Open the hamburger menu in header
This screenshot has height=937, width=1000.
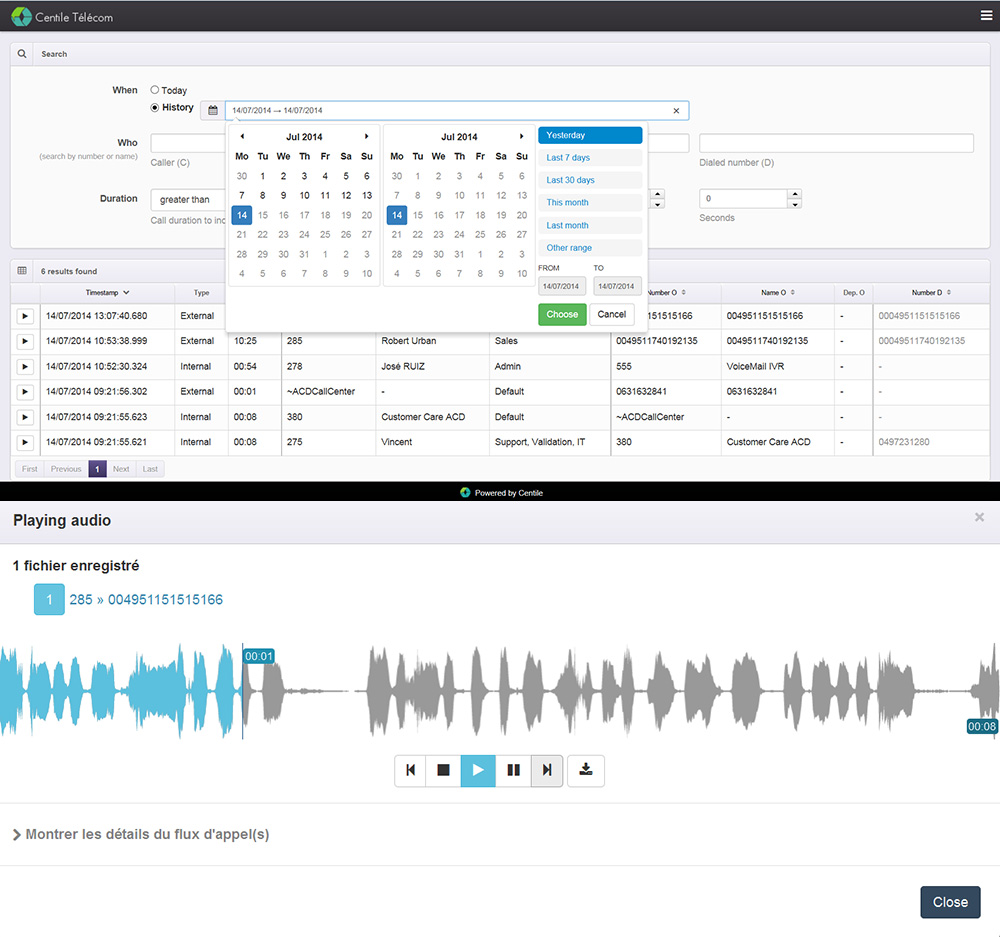tap(985, 16)
